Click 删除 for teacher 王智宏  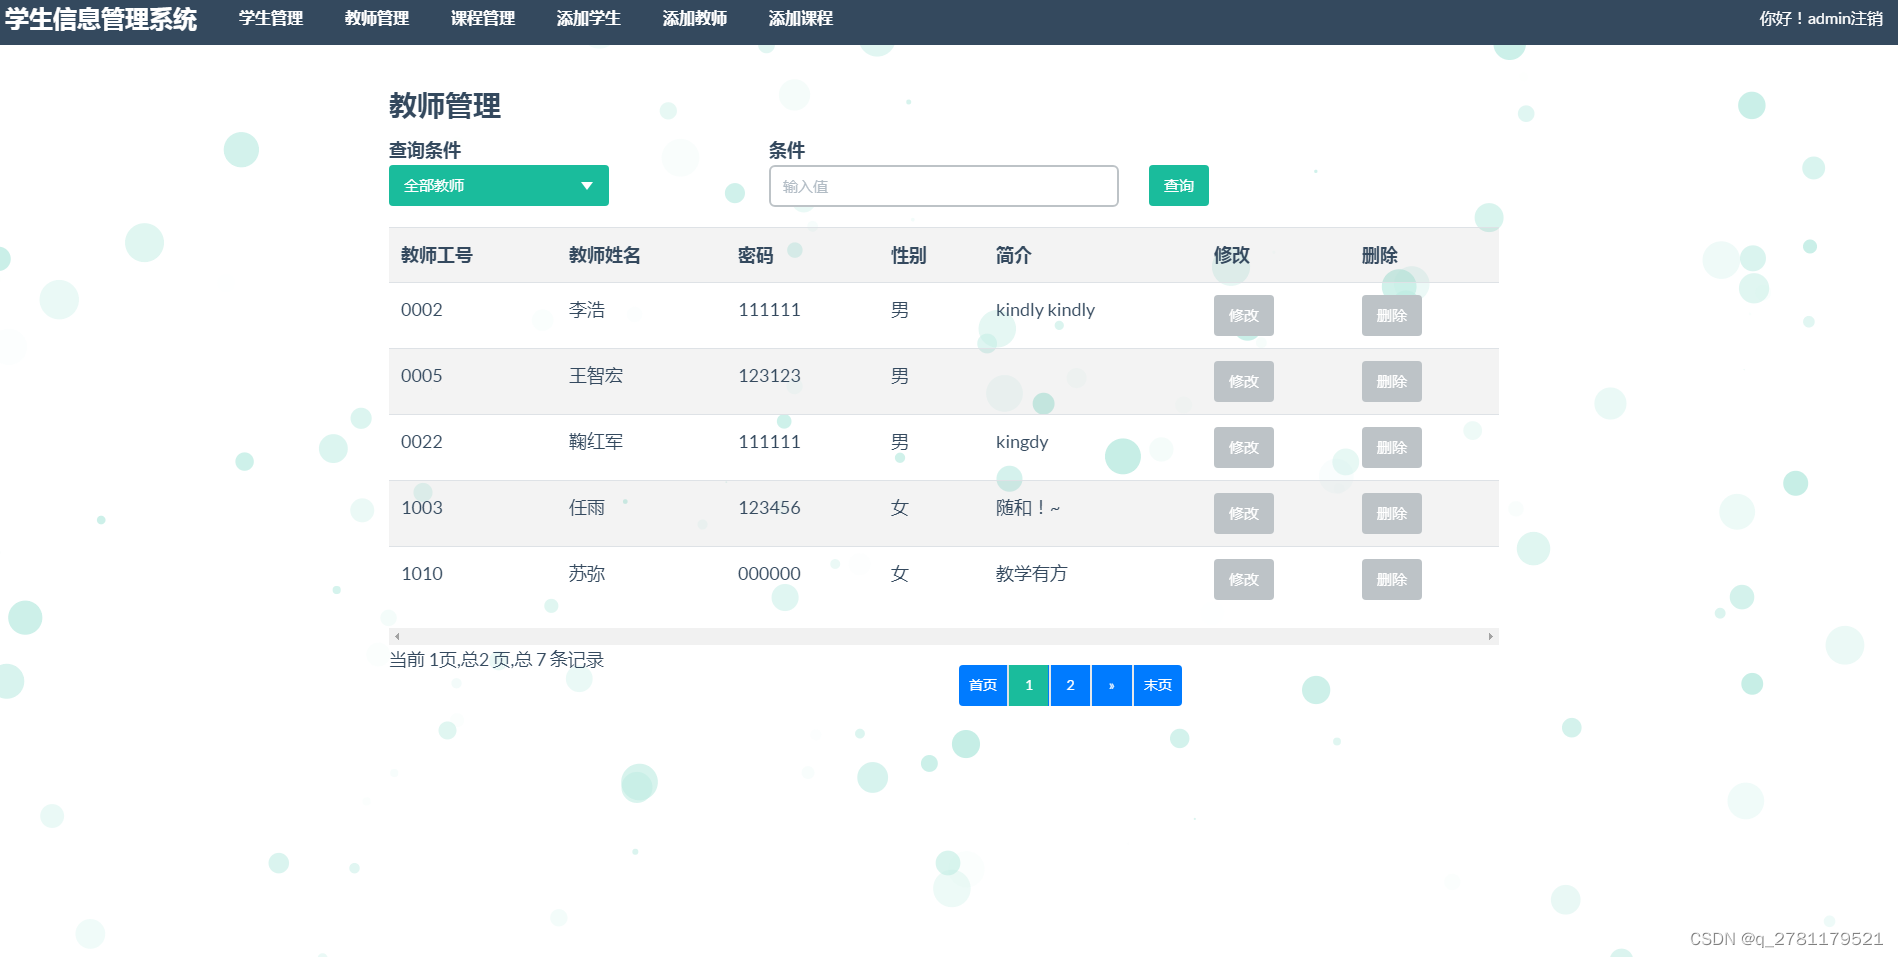point(1392,382)
